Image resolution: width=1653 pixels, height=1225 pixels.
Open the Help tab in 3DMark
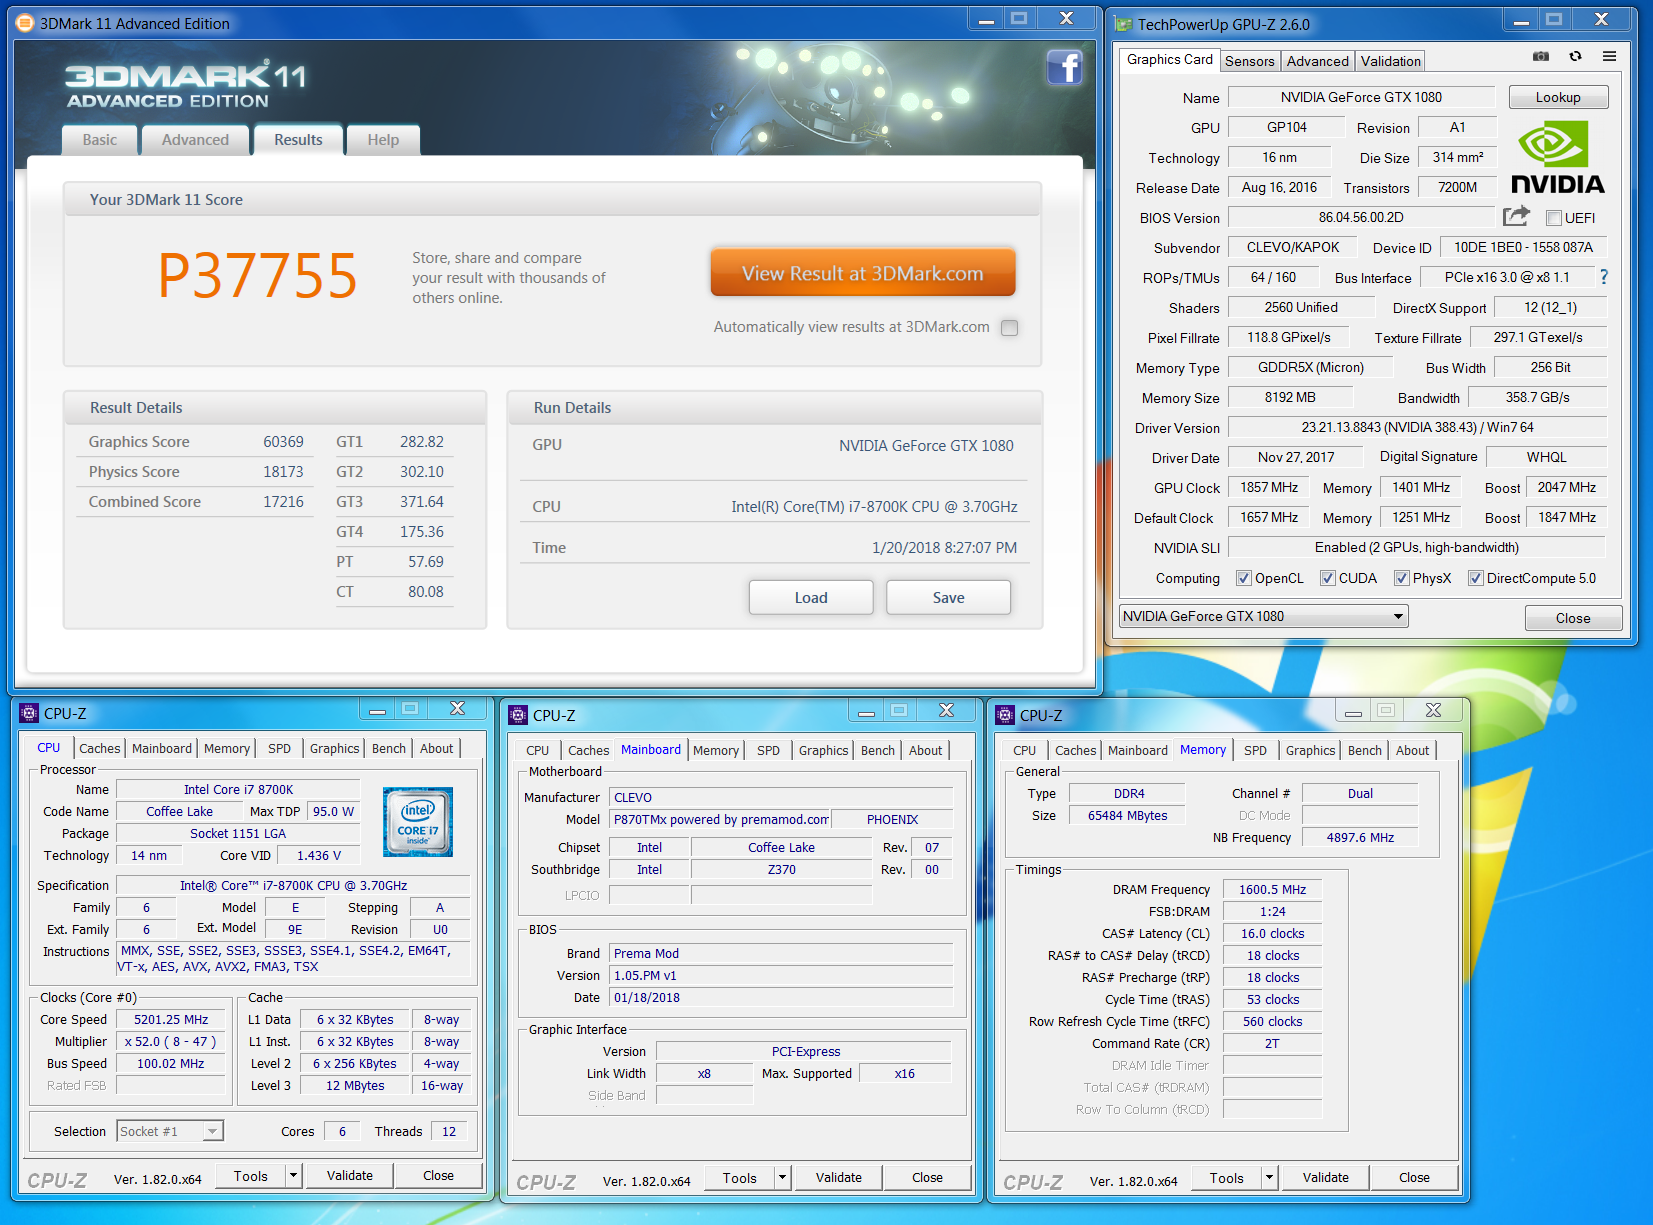click(383, 140)
